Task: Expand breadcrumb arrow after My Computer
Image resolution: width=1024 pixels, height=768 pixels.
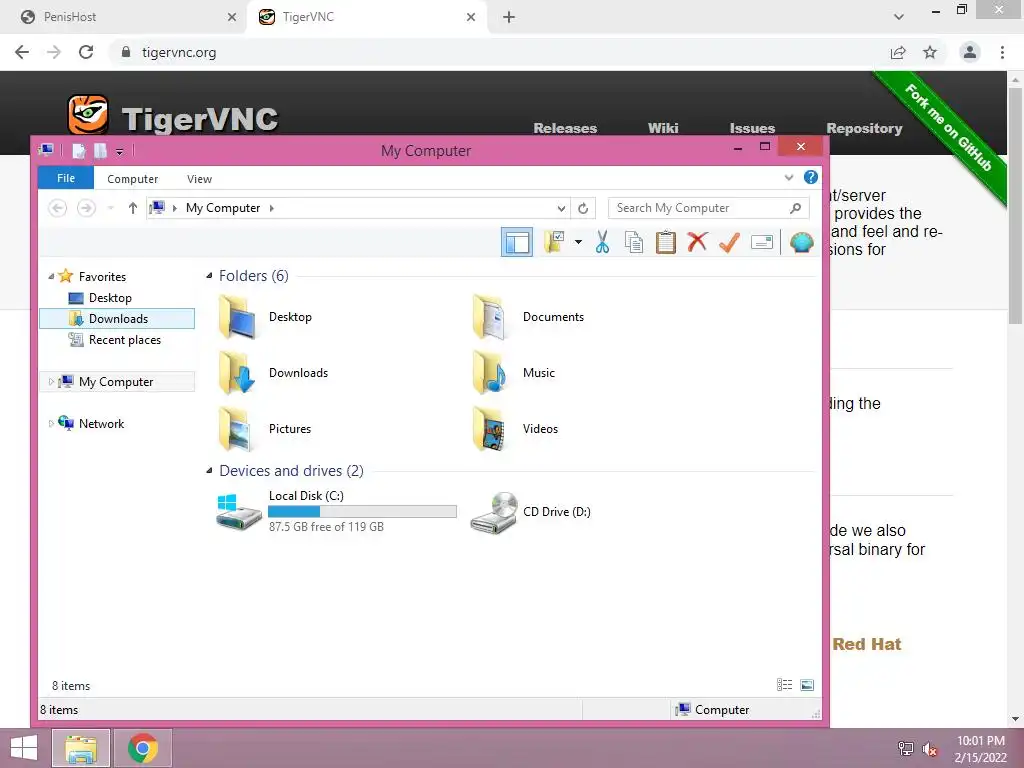Action: point(272,208)
